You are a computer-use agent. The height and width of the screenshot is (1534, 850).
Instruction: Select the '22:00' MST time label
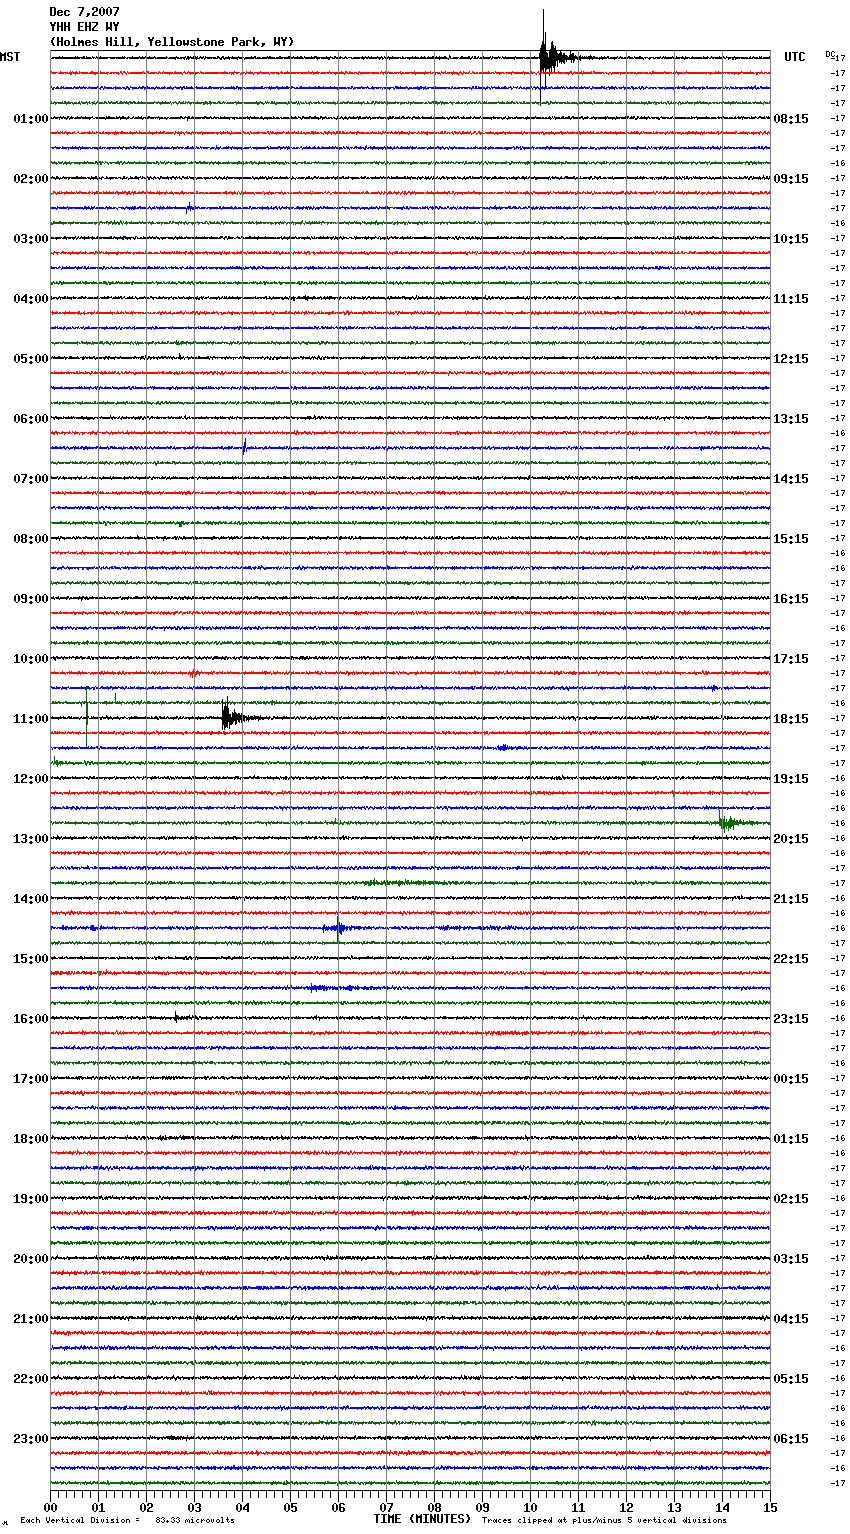point(31,1379)
